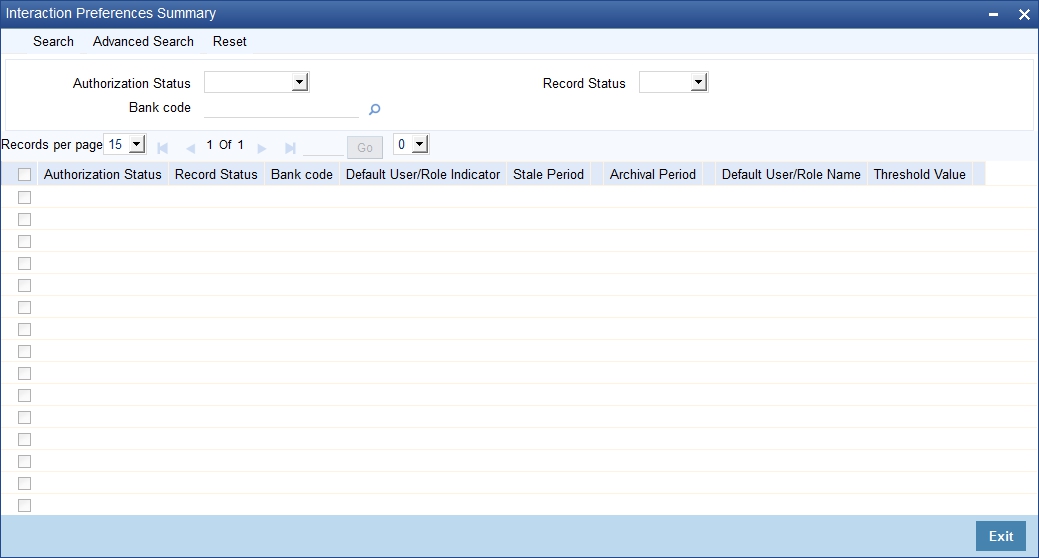Open the Records per page dropdown
The height and width of the screenshot is (558, 1039).
(x=125, y=144)
